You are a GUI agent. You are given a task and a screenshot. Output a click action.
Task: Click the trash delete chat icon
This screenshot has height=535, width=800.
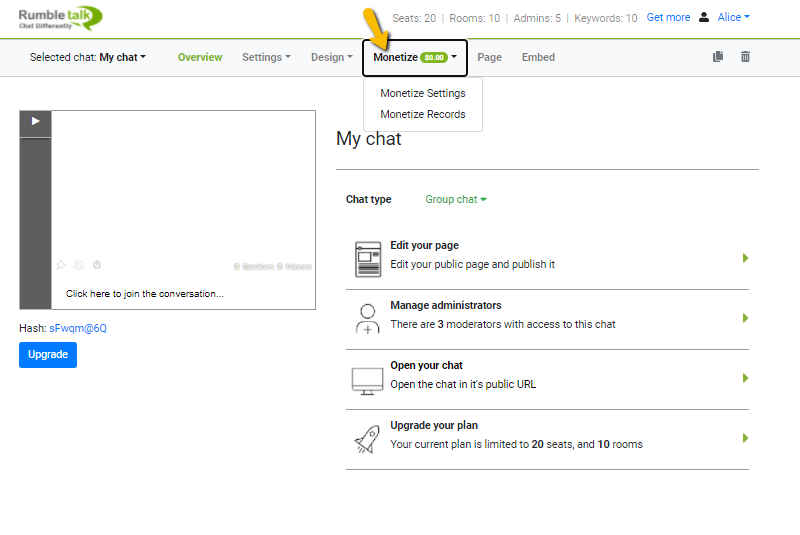(x=745, y=57)
